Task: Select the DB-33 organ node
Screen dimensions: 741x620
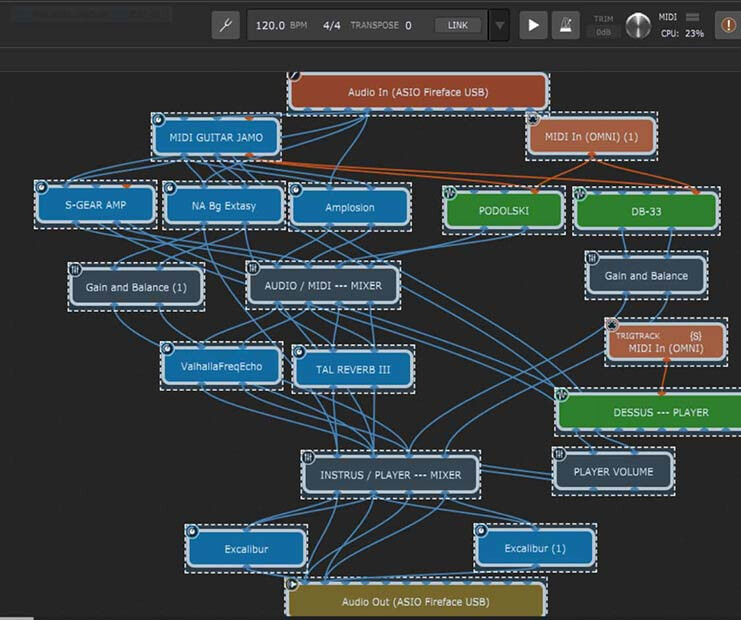Action: 646,211
